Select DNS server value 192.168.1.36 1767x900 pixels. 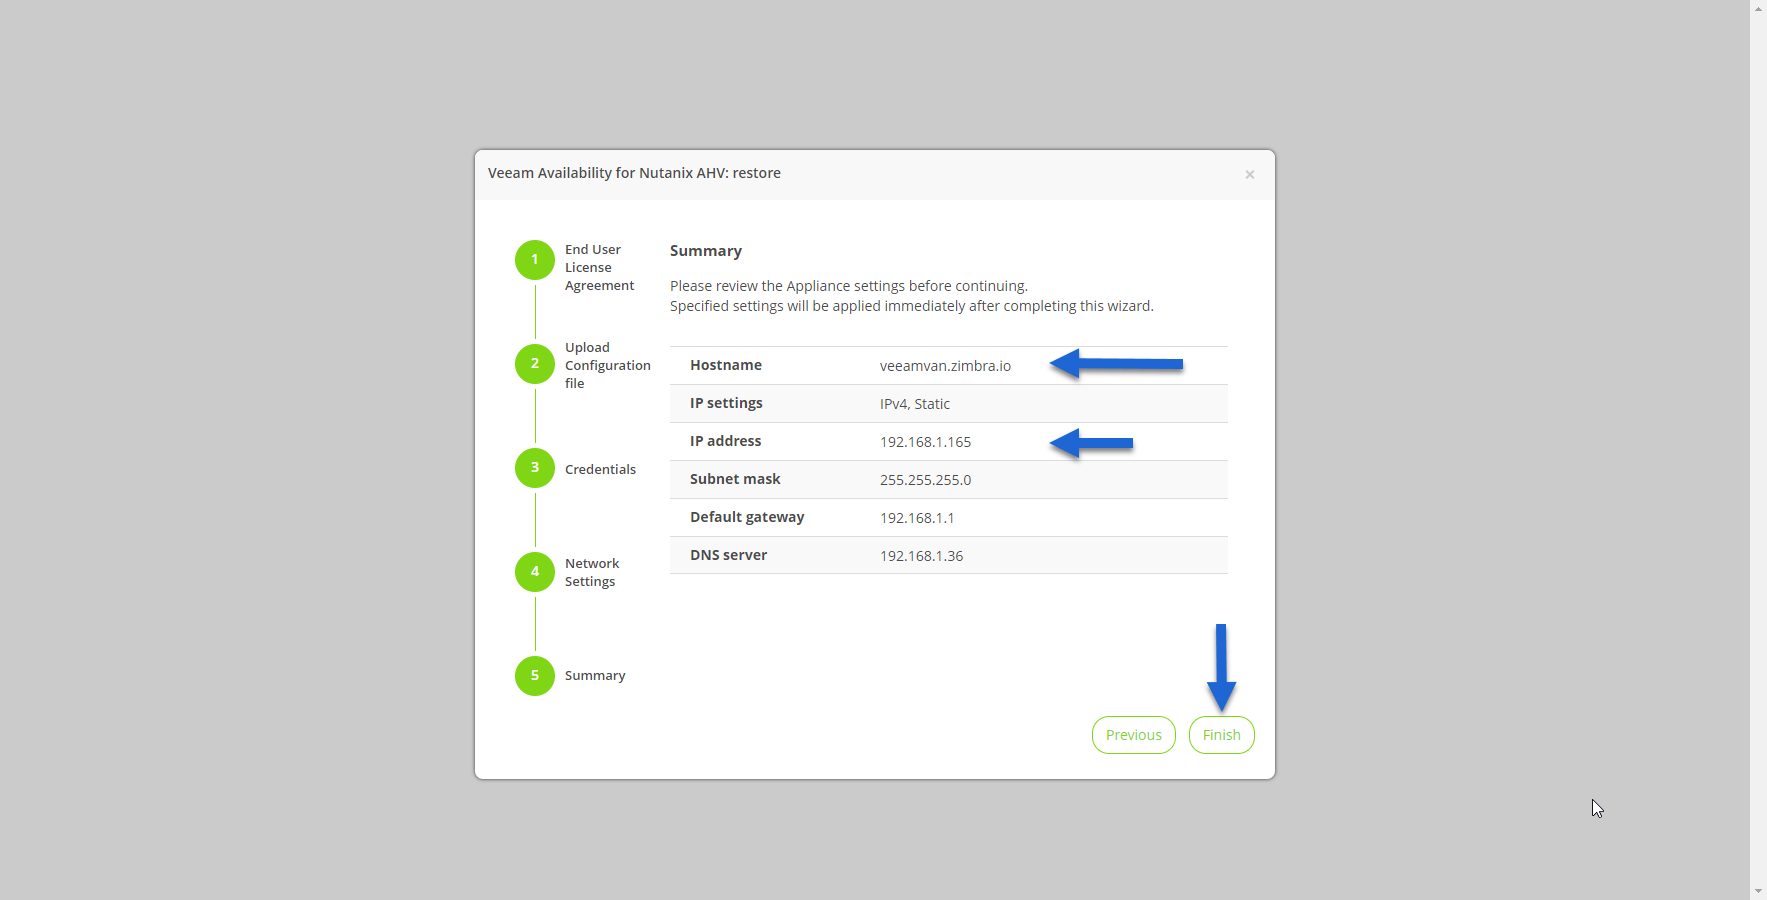[x=921, y=556]
